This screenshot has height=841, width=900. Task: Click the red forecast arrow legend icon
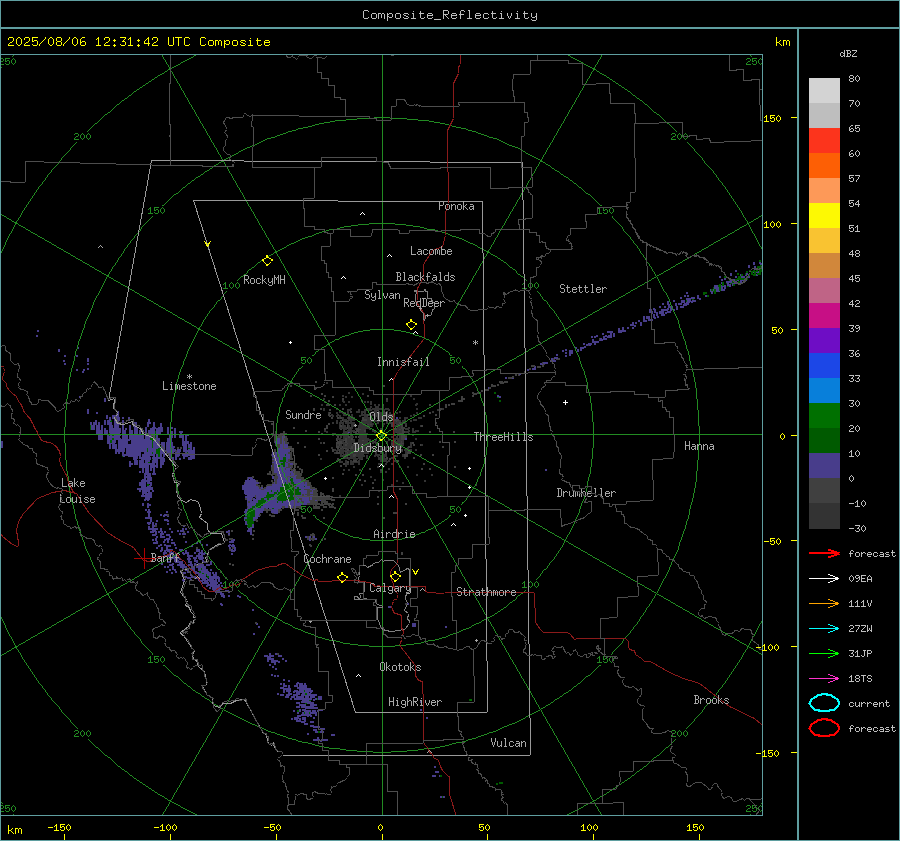(824, 553)
